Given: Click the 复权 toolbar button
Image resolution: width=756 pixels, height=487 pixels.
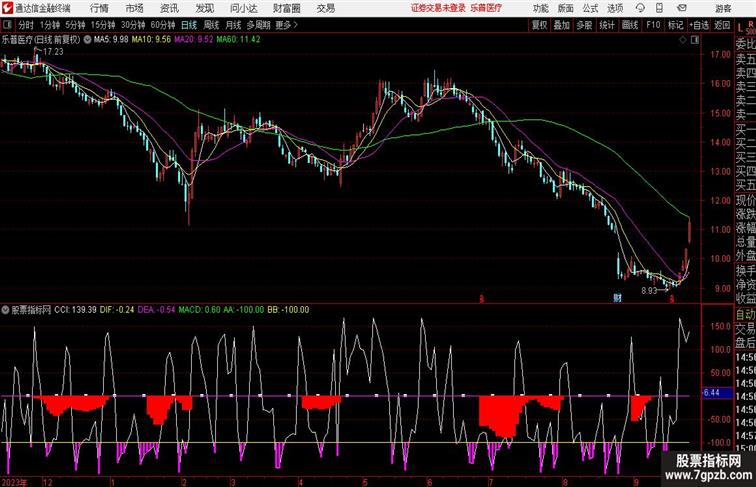Looking at the screenshot, I should (x=540, y=25).
